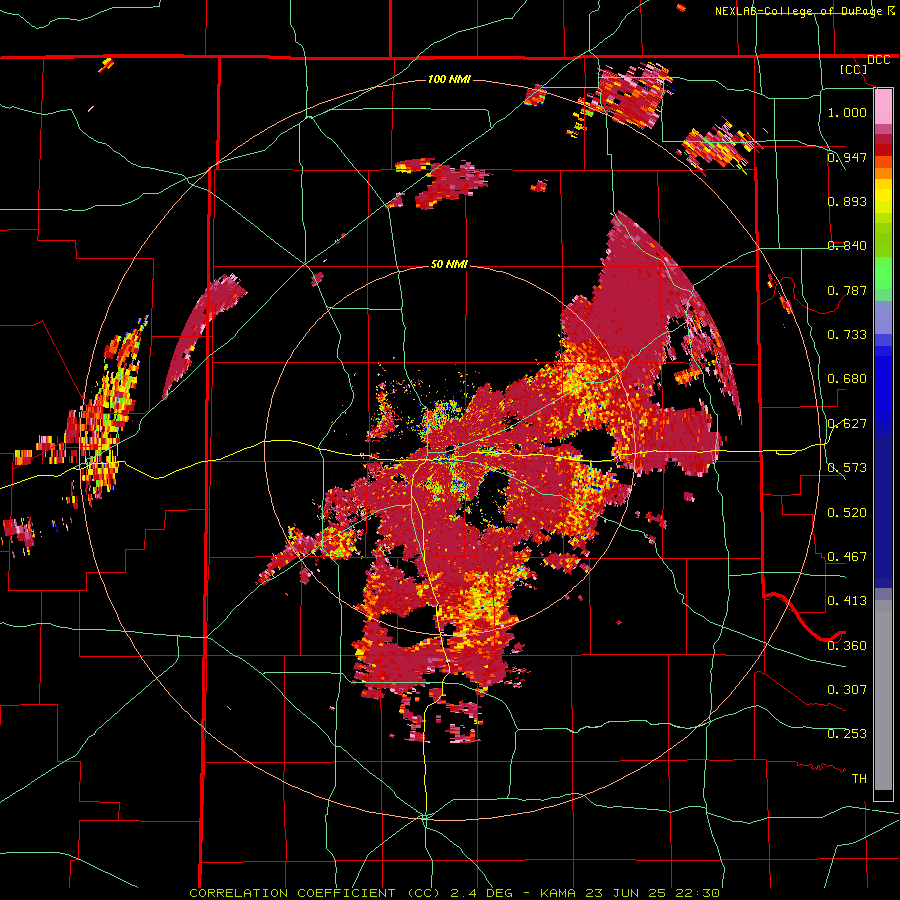Click the 0.520 scale value
The width and height of the screenshot is (900, 900).
tap(847, 513)
